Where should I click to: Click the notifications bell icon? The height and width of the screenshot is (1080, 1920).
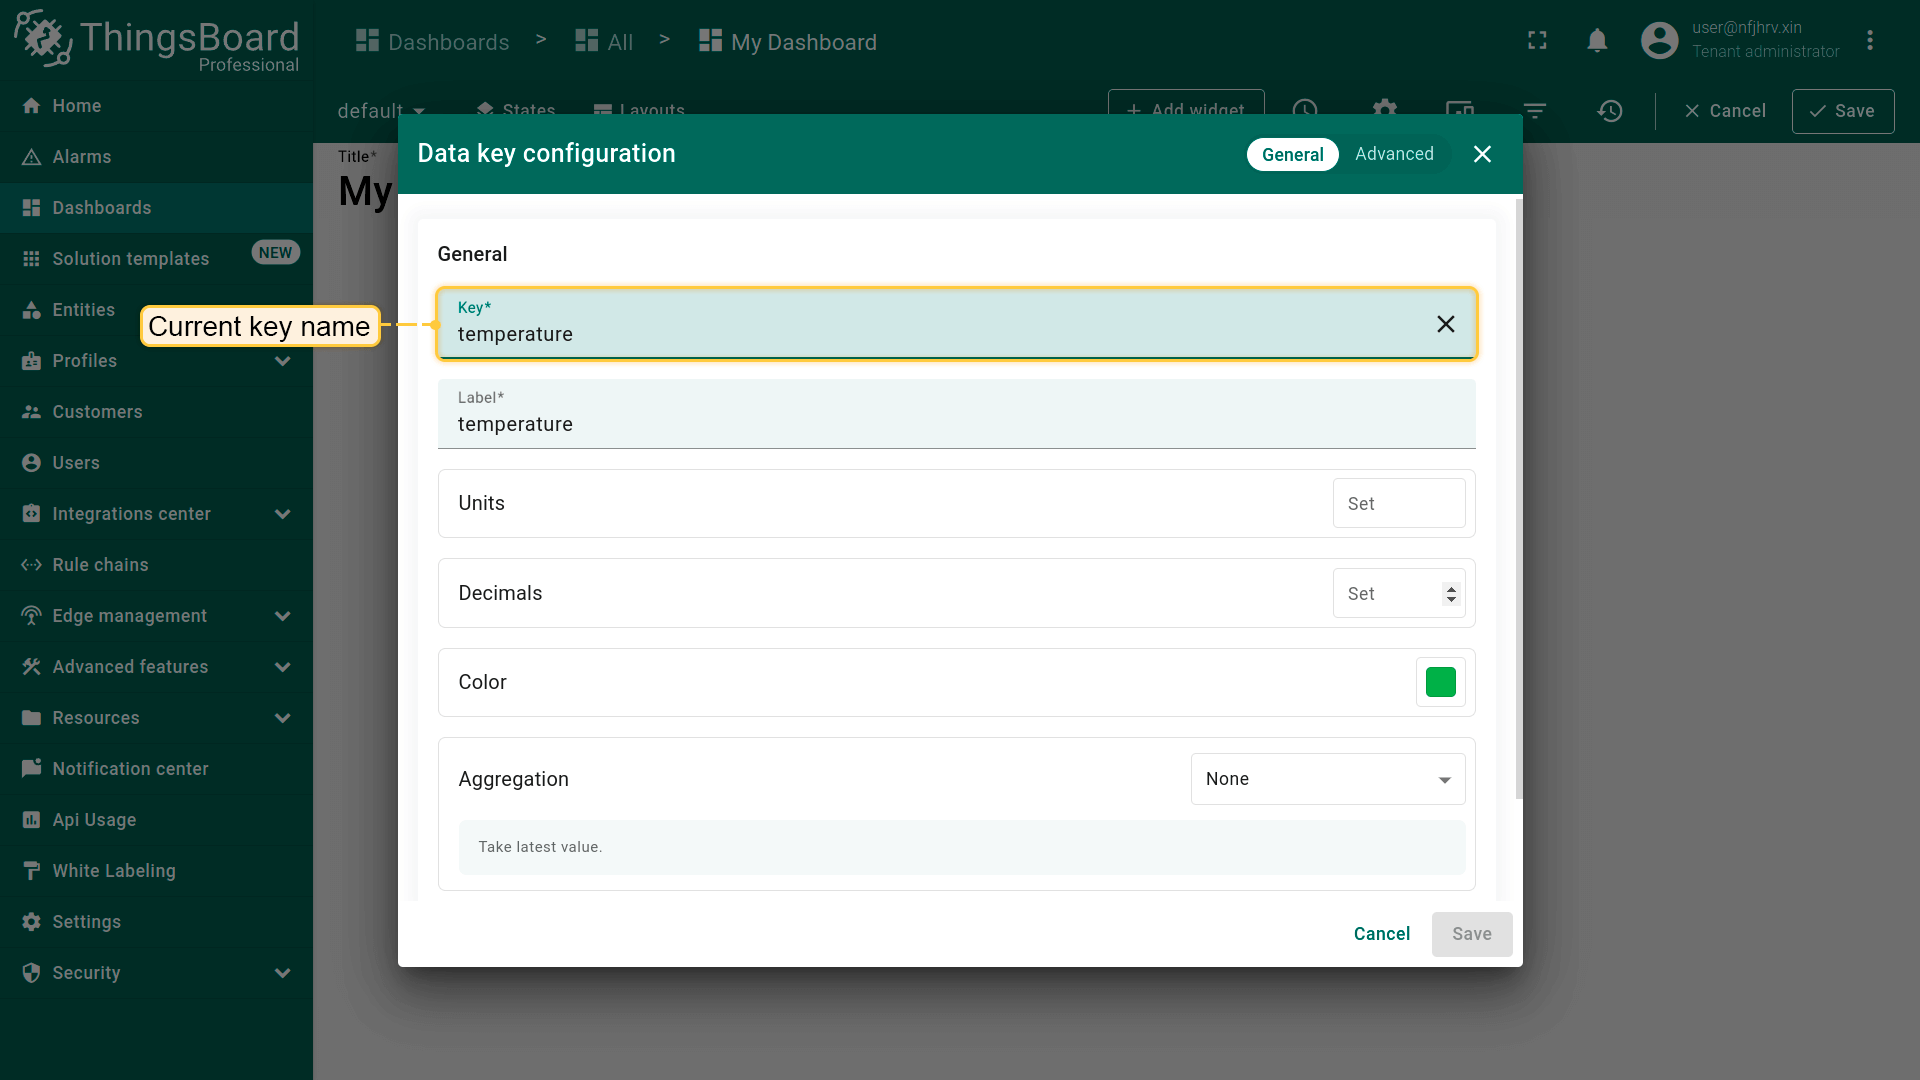1597,41
